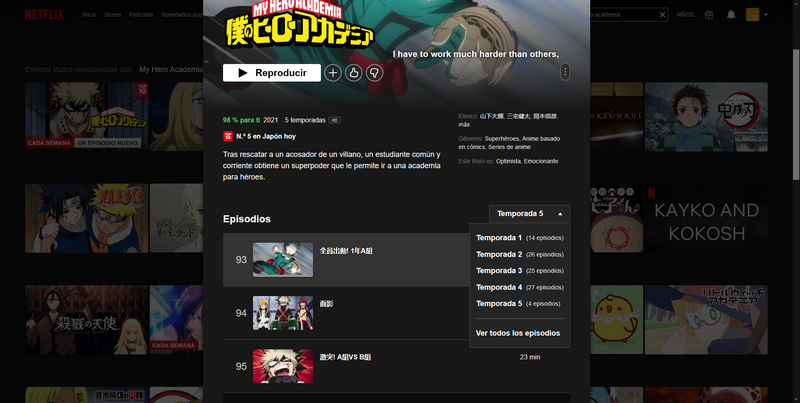
Task: Open the Series de anime genre link
Action: coord(509,147)
